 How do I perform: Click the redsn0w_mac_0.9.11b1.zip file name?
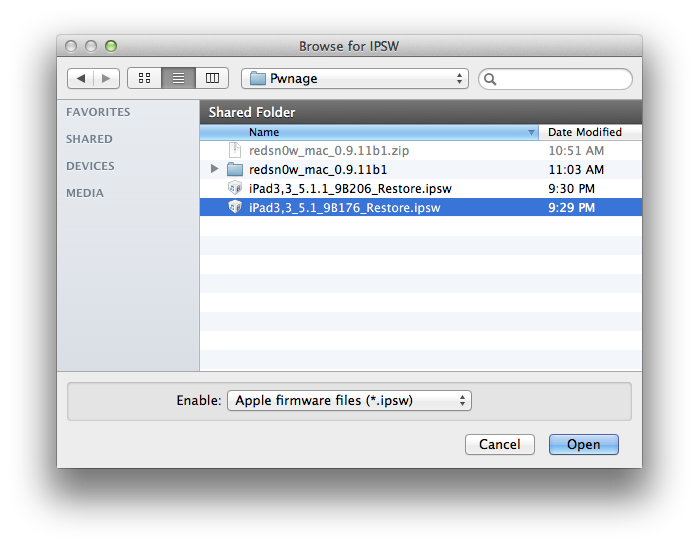click(x=329, y=151)
